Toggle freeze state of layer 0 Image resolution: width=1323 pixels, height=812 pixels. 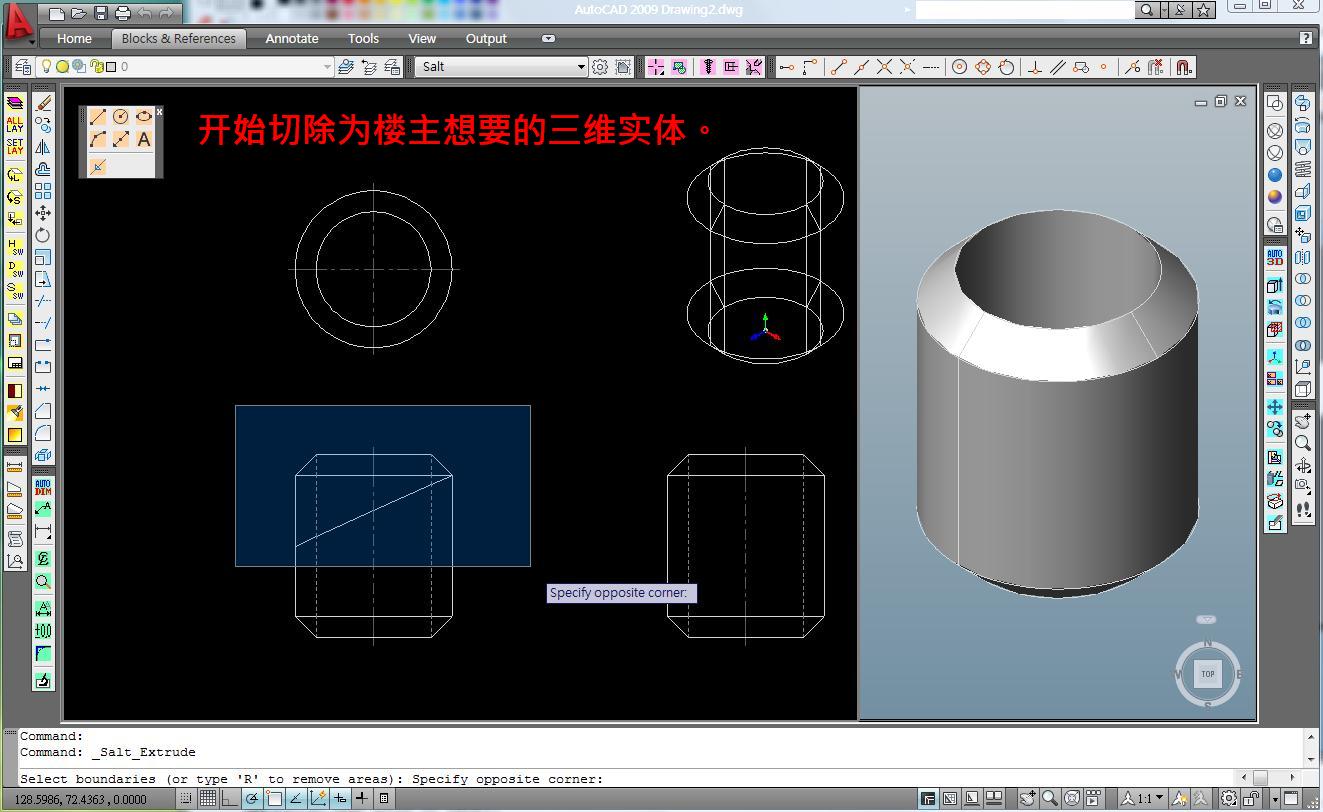click(62, 67)
